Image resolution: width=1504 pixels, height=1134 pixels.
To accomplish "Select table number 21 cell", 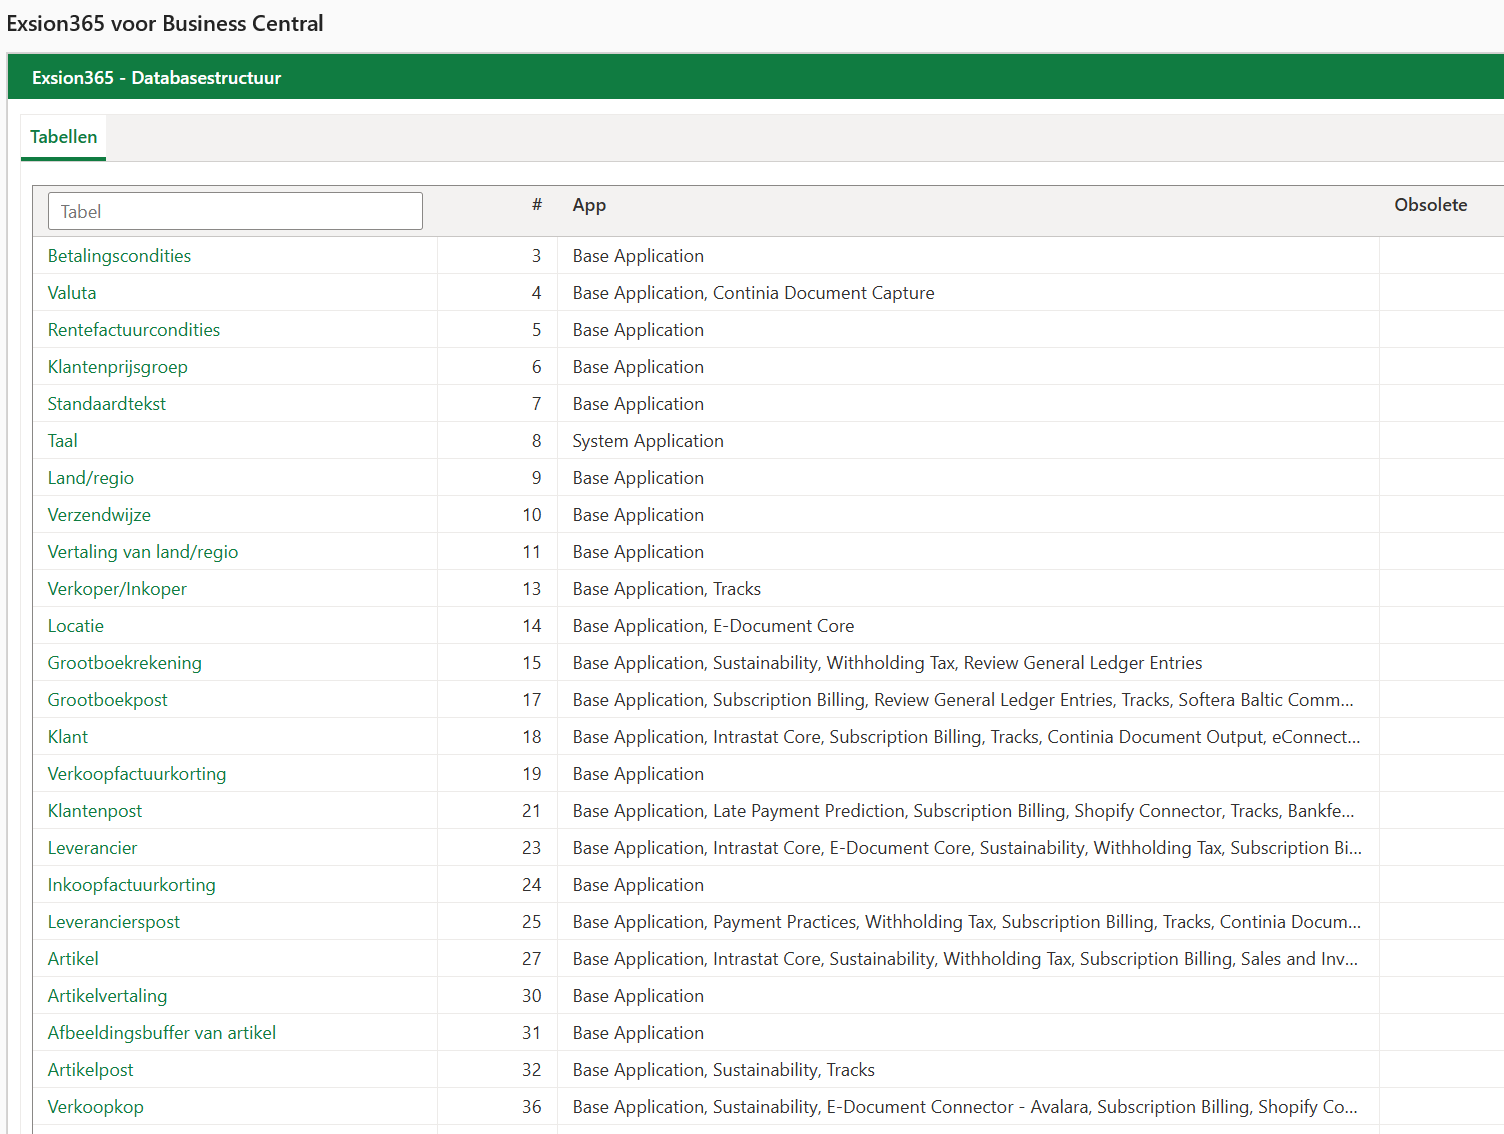I will tap(497, 811).
